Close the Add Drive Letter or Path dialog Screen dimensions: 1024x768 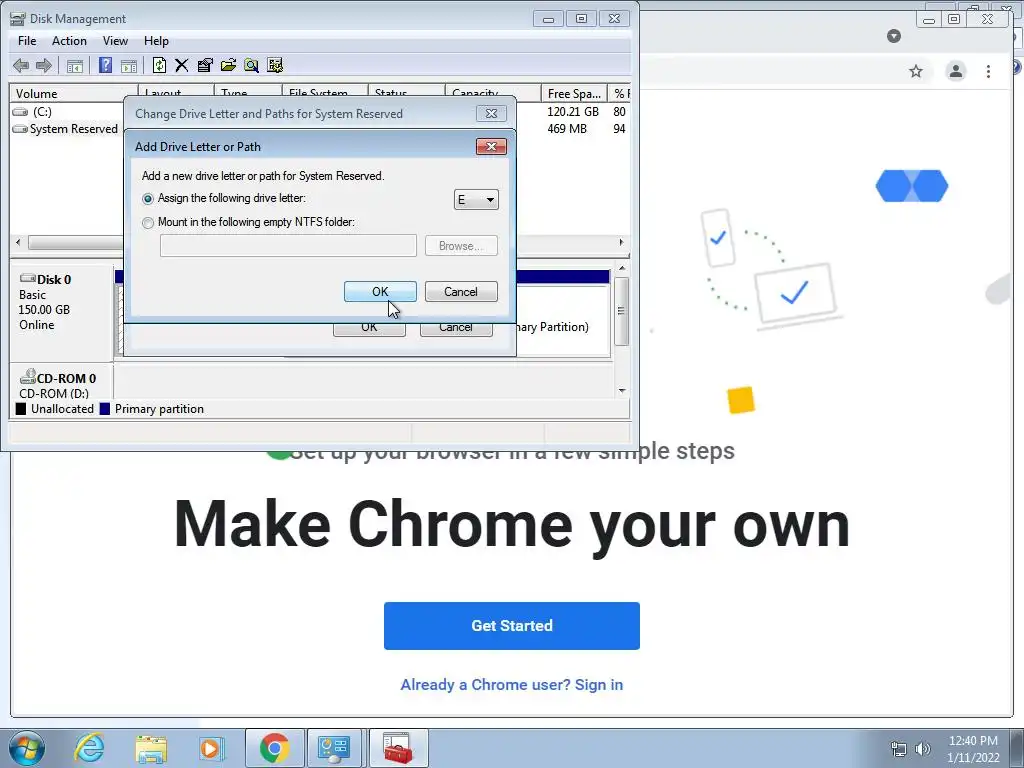pos(491,146)
